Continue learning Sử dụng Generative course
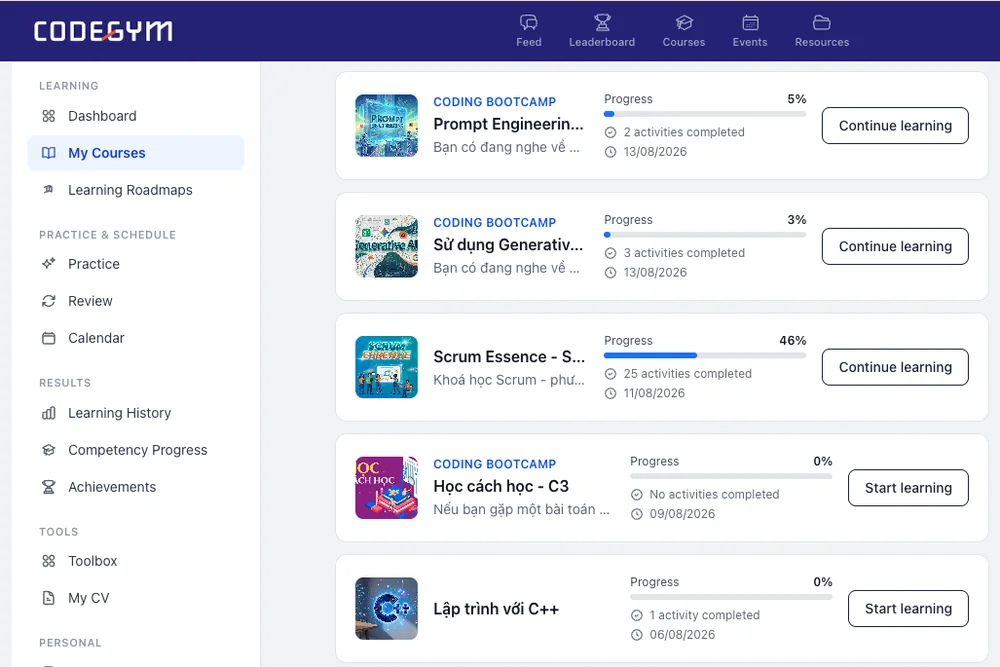1000x667 pixels. [x=895, y=246]
